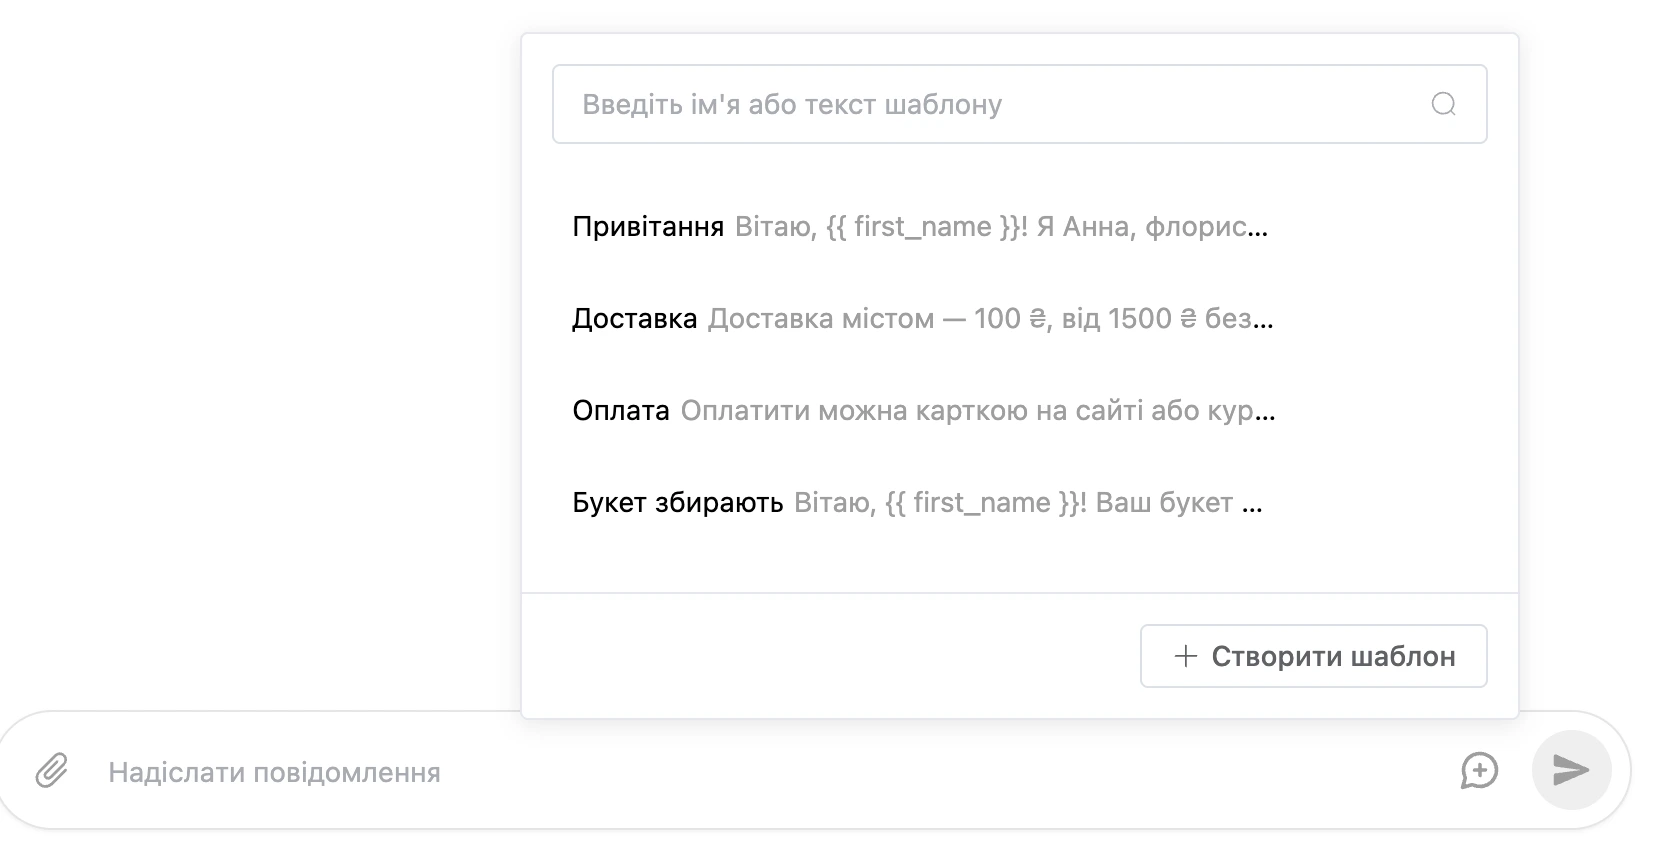Focus the Надіслати повідомлення message box
The width and height of the screenshot is (1664, 862).
(x=770, y=772)
